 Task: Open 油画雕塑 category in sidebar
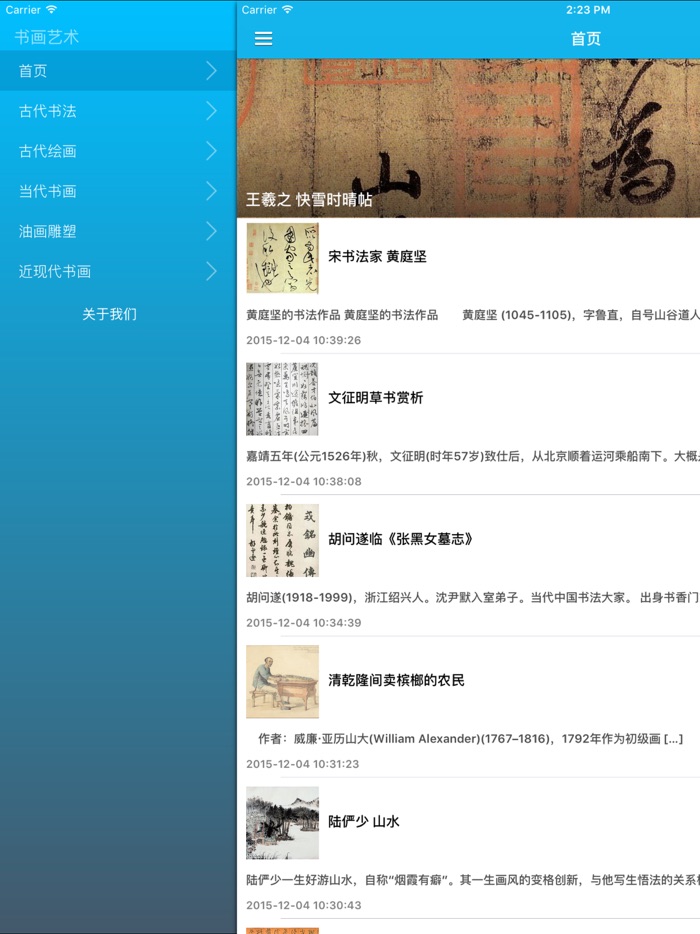[x=118, y=231]
